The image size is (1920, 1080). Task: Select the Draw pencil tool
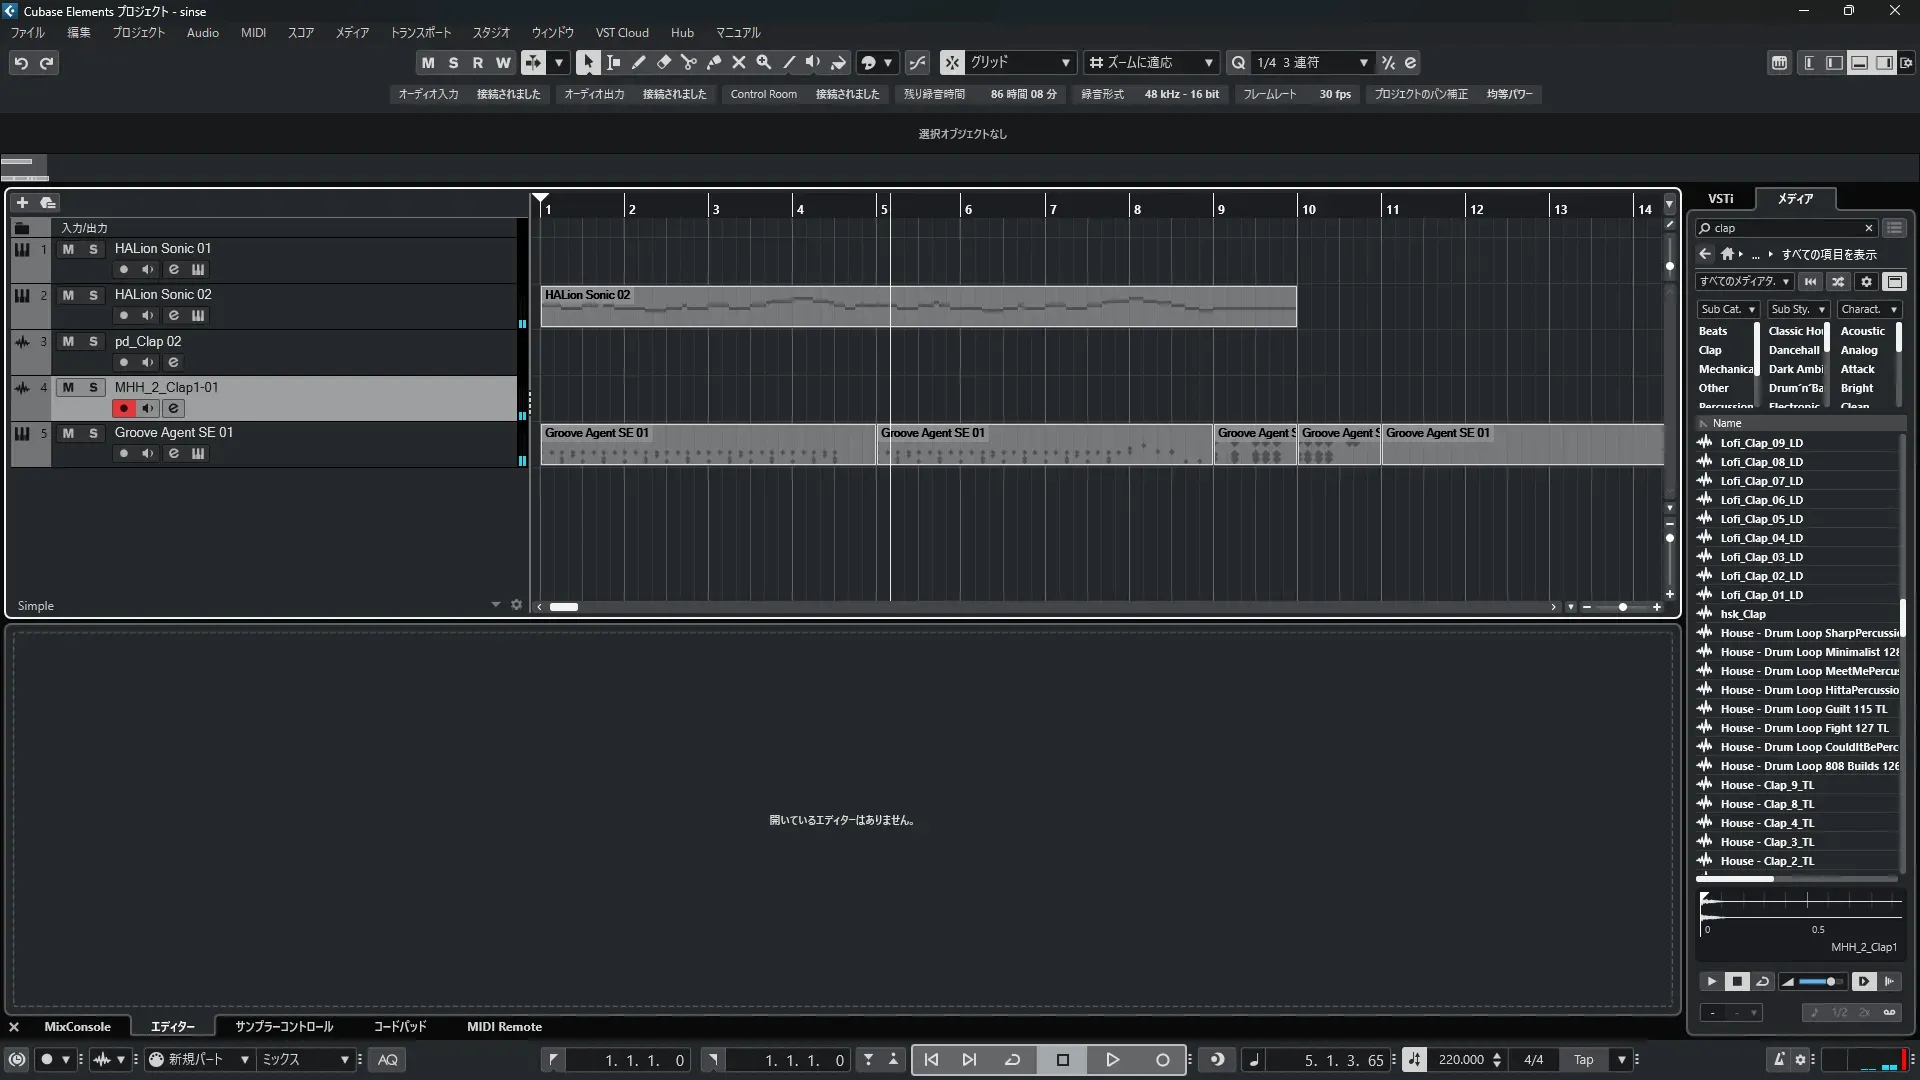(x=638, y=62)
